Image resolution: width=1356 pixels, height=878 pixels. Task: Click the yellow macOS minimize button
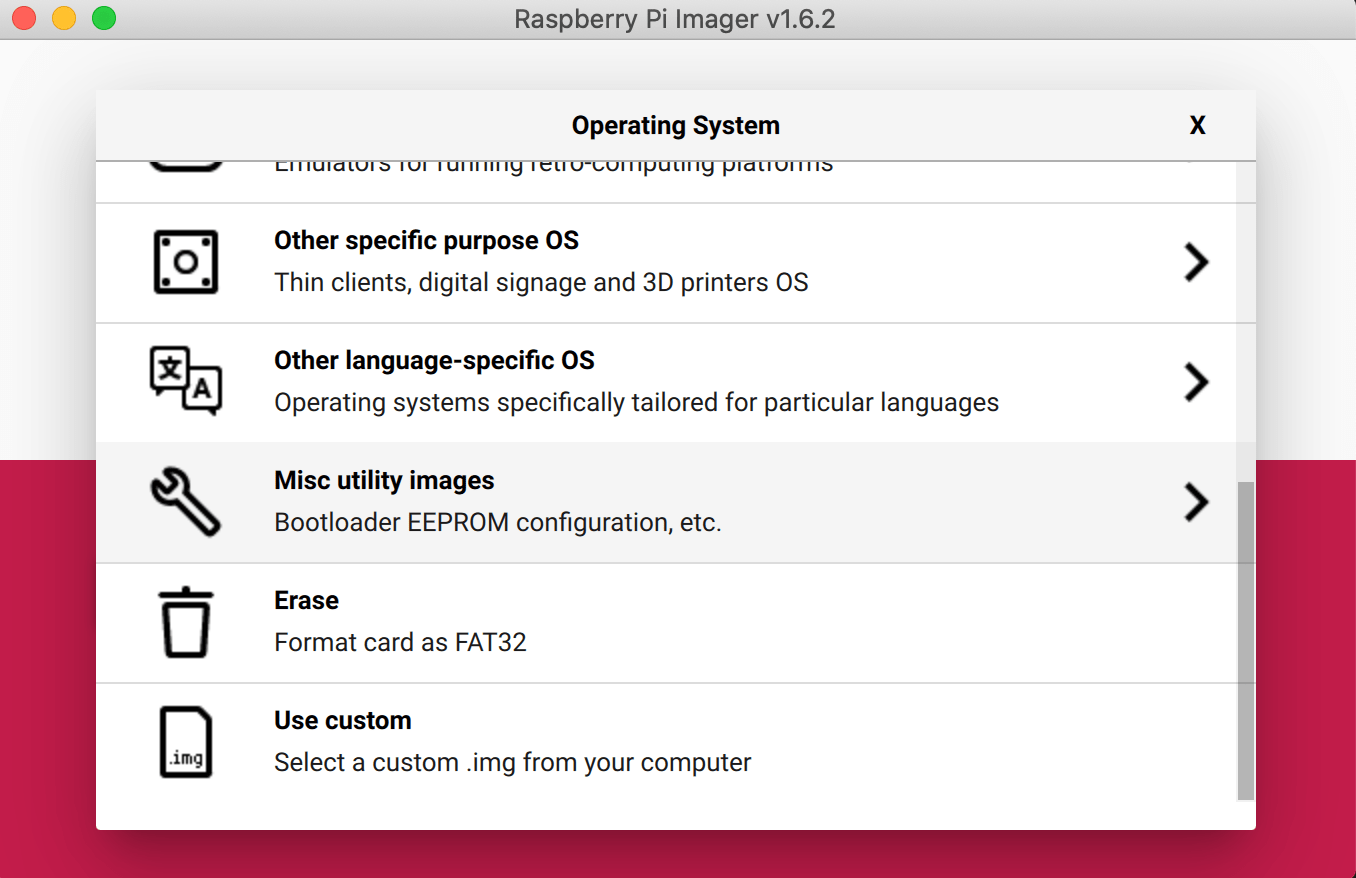(x=64, y=18)
